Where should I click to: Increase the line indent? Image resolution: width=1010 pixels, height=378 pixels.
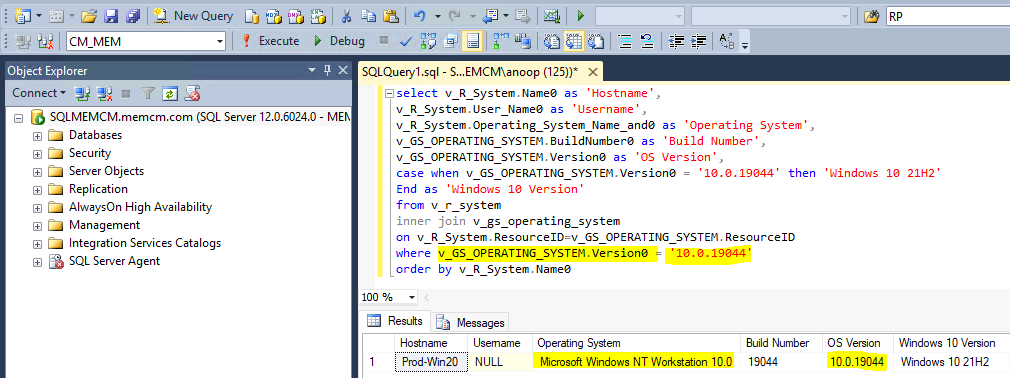(x=698, y=41)
